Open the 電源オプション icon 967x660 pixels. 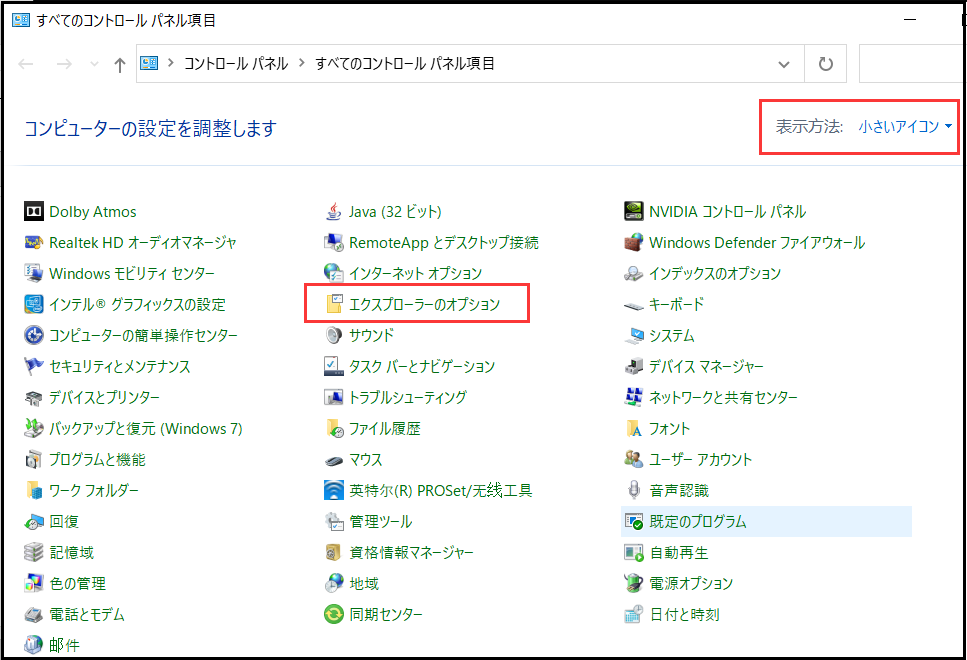[633, 584]
